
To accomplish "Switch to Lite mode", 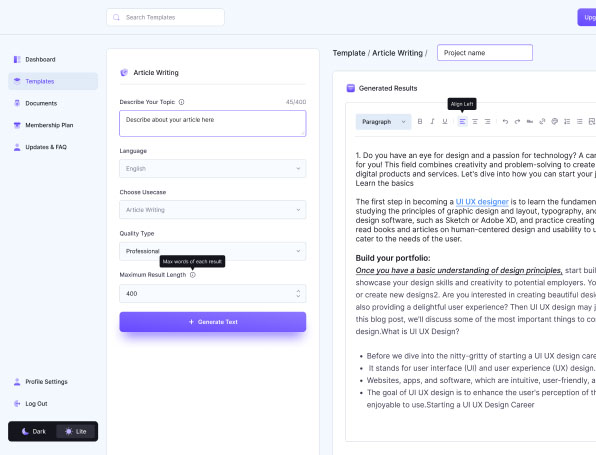I will coord(76,431).
